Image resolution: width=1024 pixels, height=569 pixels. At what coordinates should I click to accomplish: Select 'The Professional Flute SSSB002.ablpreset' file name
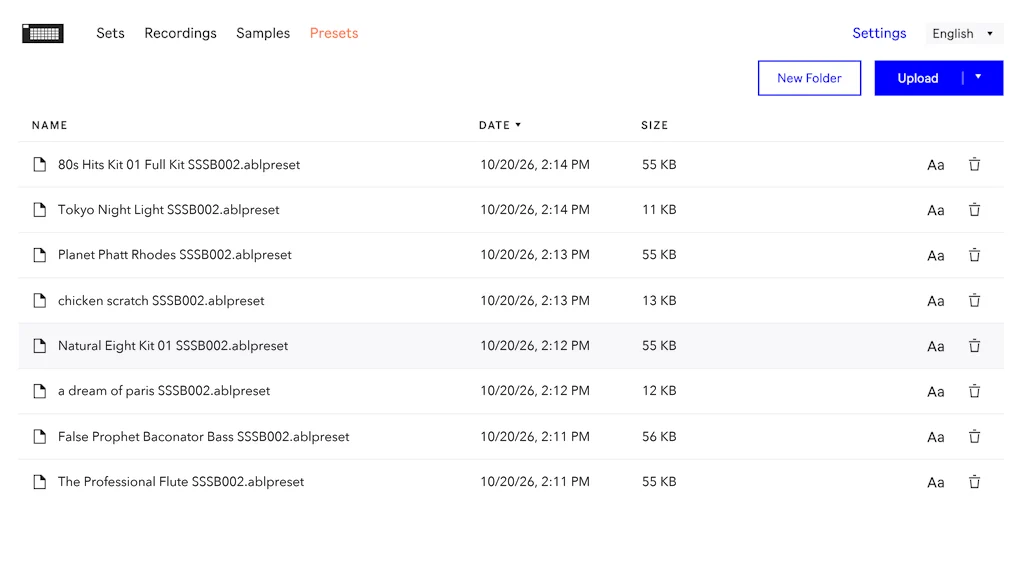click(181, 481)
